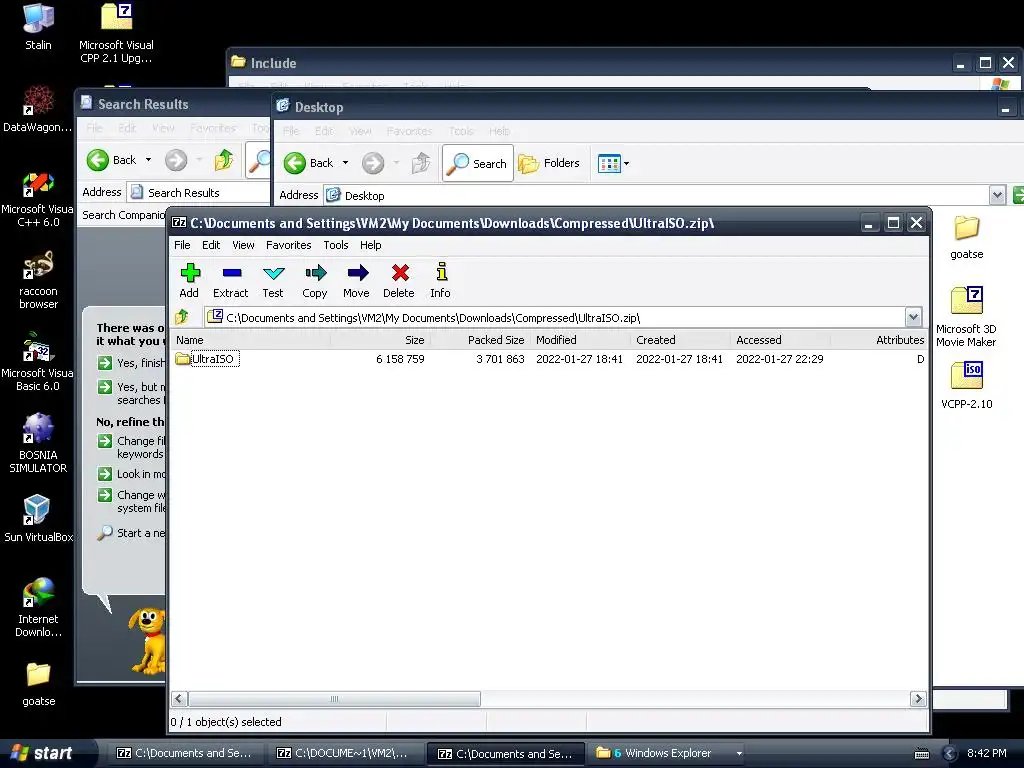Show hidden tray icons arrow
The image size is (1024, 768).
point(950,754)
